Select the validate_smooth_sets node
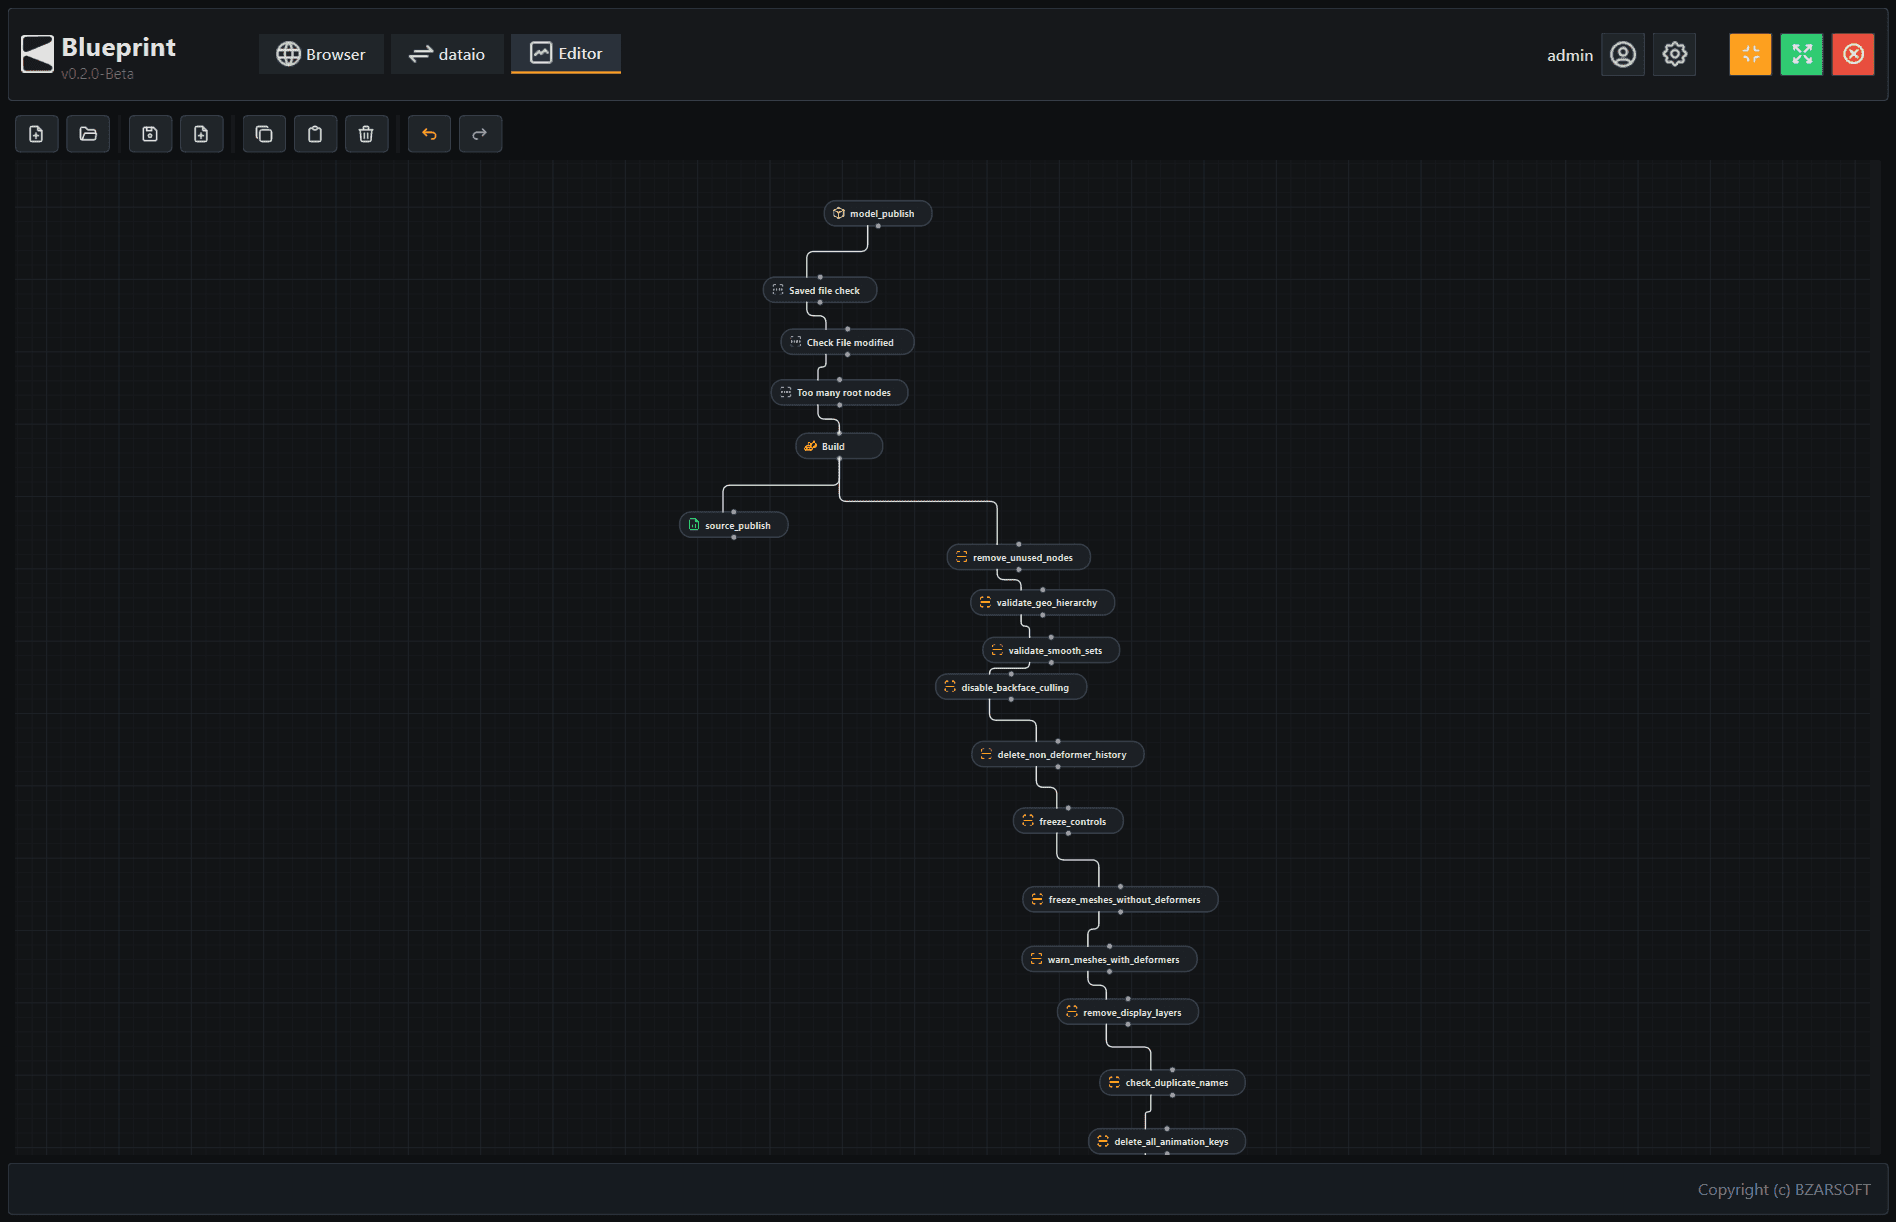The width and height of the screenshot is (1896, 1222). point(1051,650)
